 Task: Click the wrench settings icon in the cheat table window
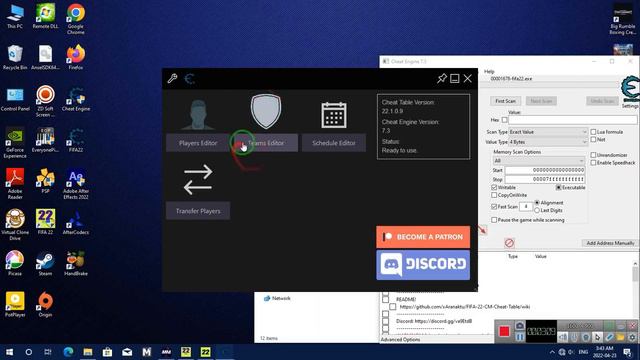(x=172, y=78)
